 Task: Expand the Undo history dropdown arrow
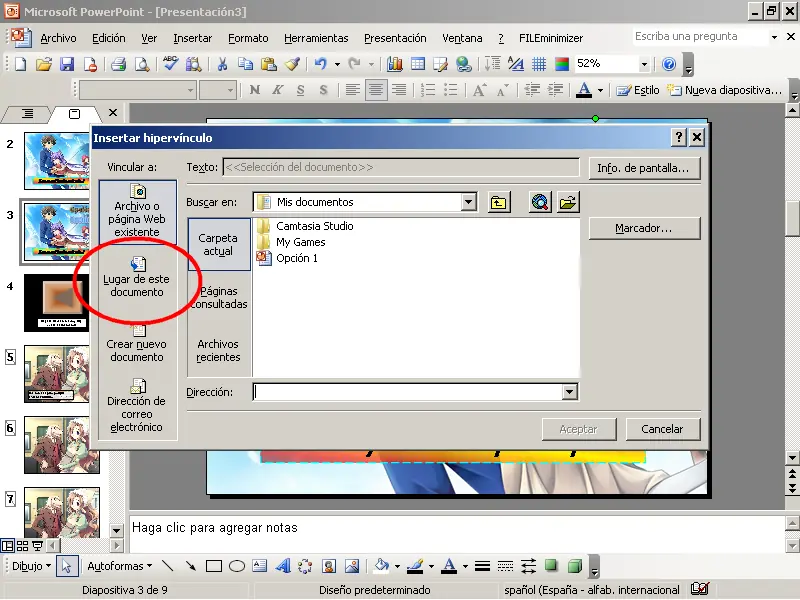337,64
